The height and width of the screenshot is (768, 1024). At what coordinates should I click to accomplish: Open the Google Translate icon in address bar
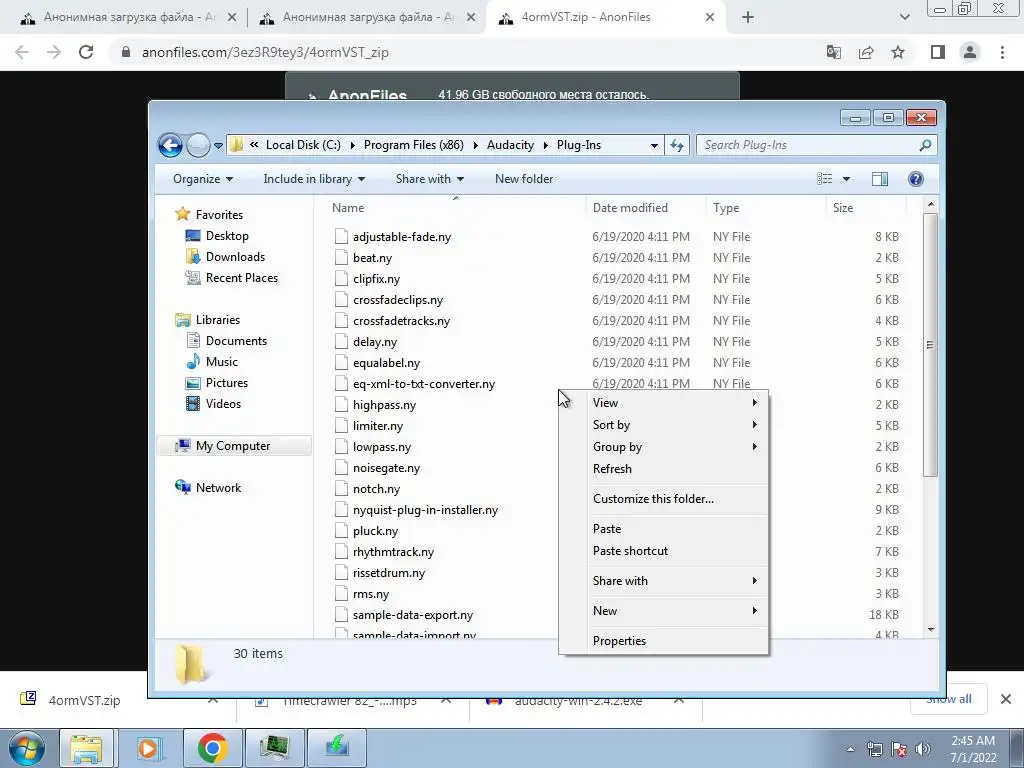833,52
